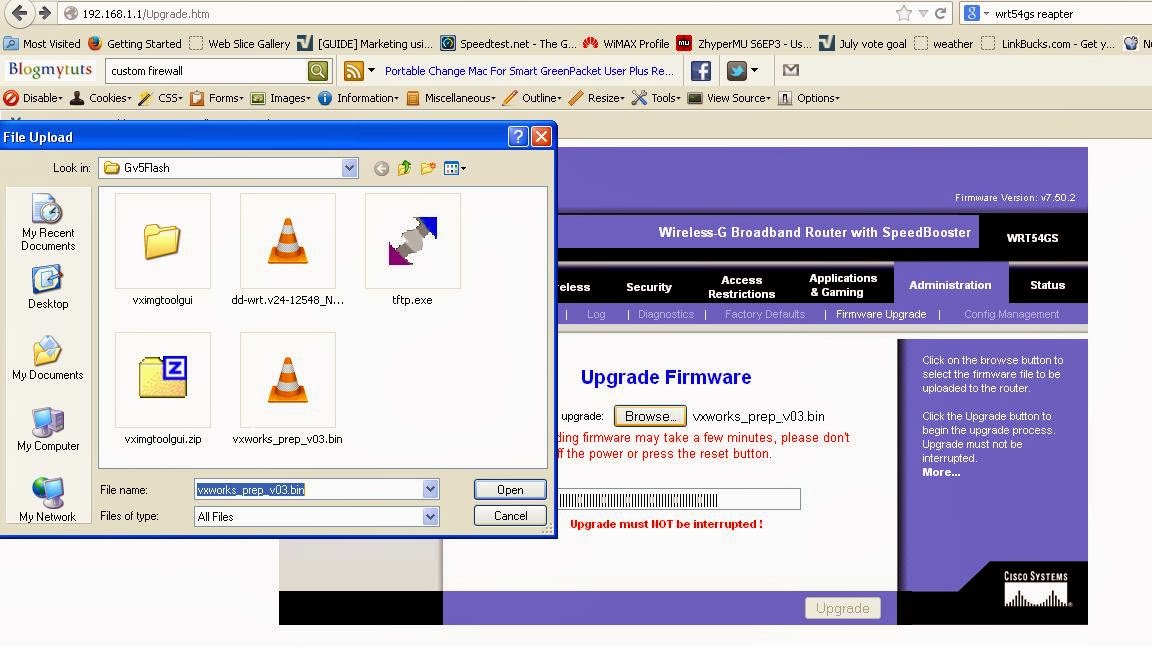Click Cancel in File Upload dialog
Image resolution: width=1152 pixels, height=647 pixels.
click(510, 516)
